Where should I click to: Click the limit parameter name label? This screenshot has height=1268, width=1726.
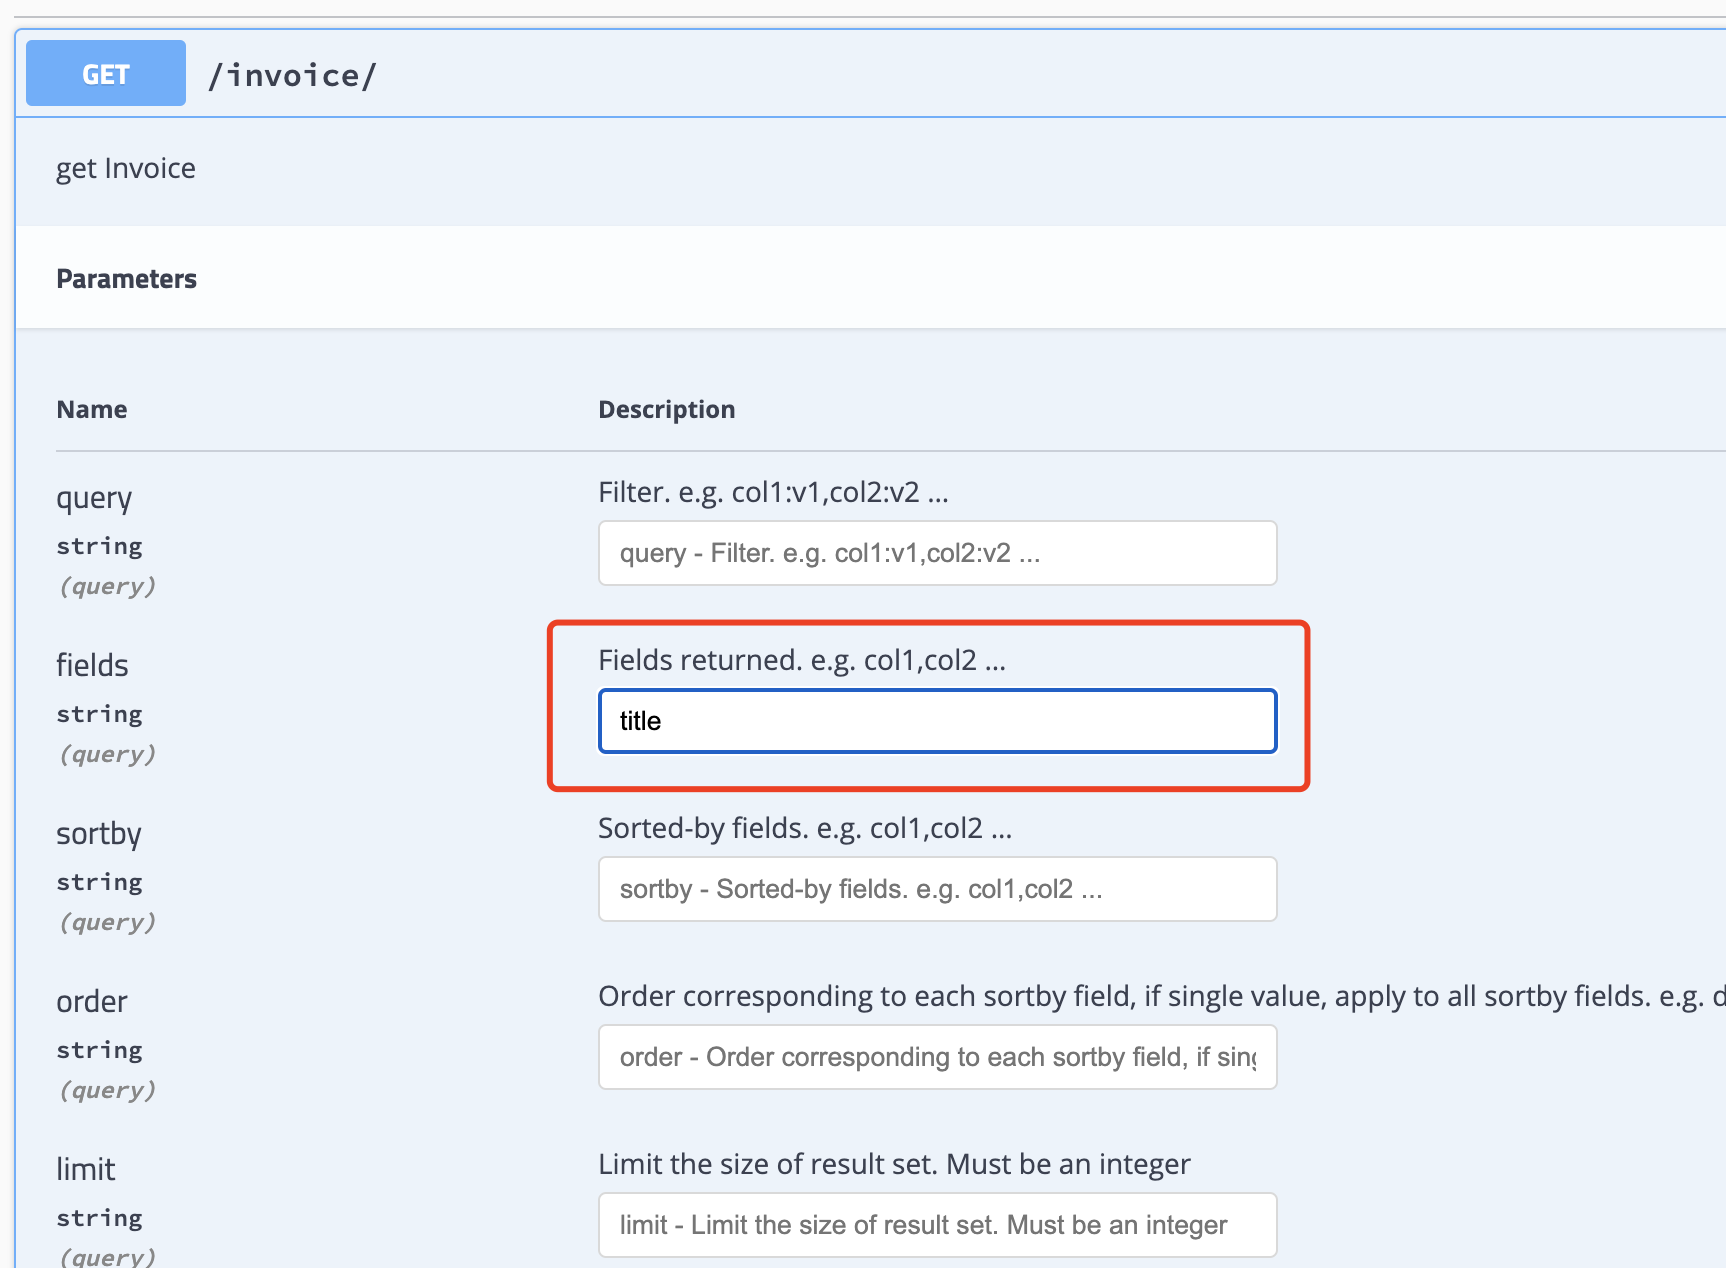point(85,1169)
